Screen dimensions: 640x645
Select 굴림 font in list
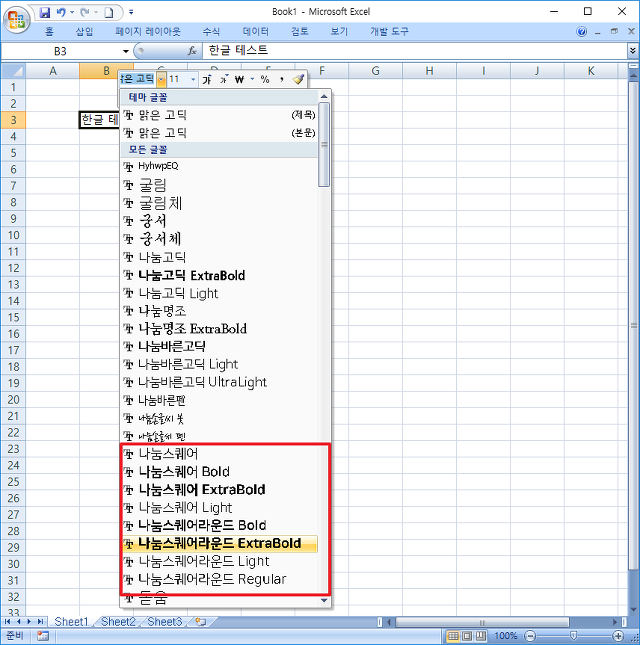coord(220,185)
